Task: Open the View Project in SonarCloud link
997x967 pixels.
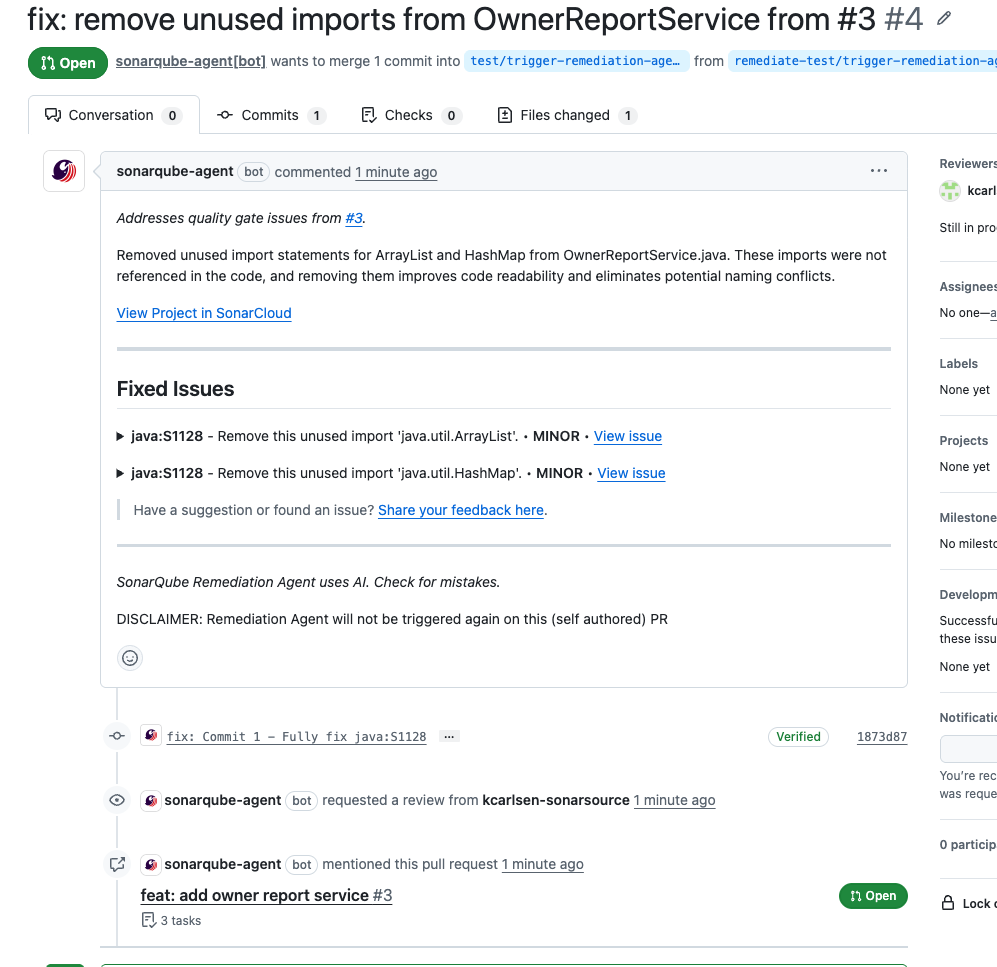Action: tap(204, 313)
